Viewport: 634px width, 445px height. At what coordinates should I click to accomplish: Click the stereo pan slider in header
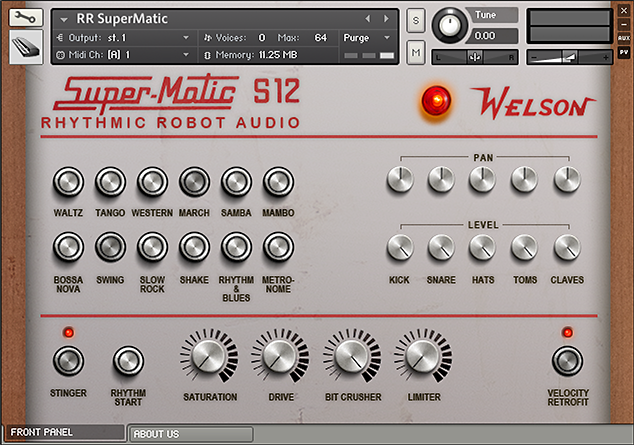point(475,57)
